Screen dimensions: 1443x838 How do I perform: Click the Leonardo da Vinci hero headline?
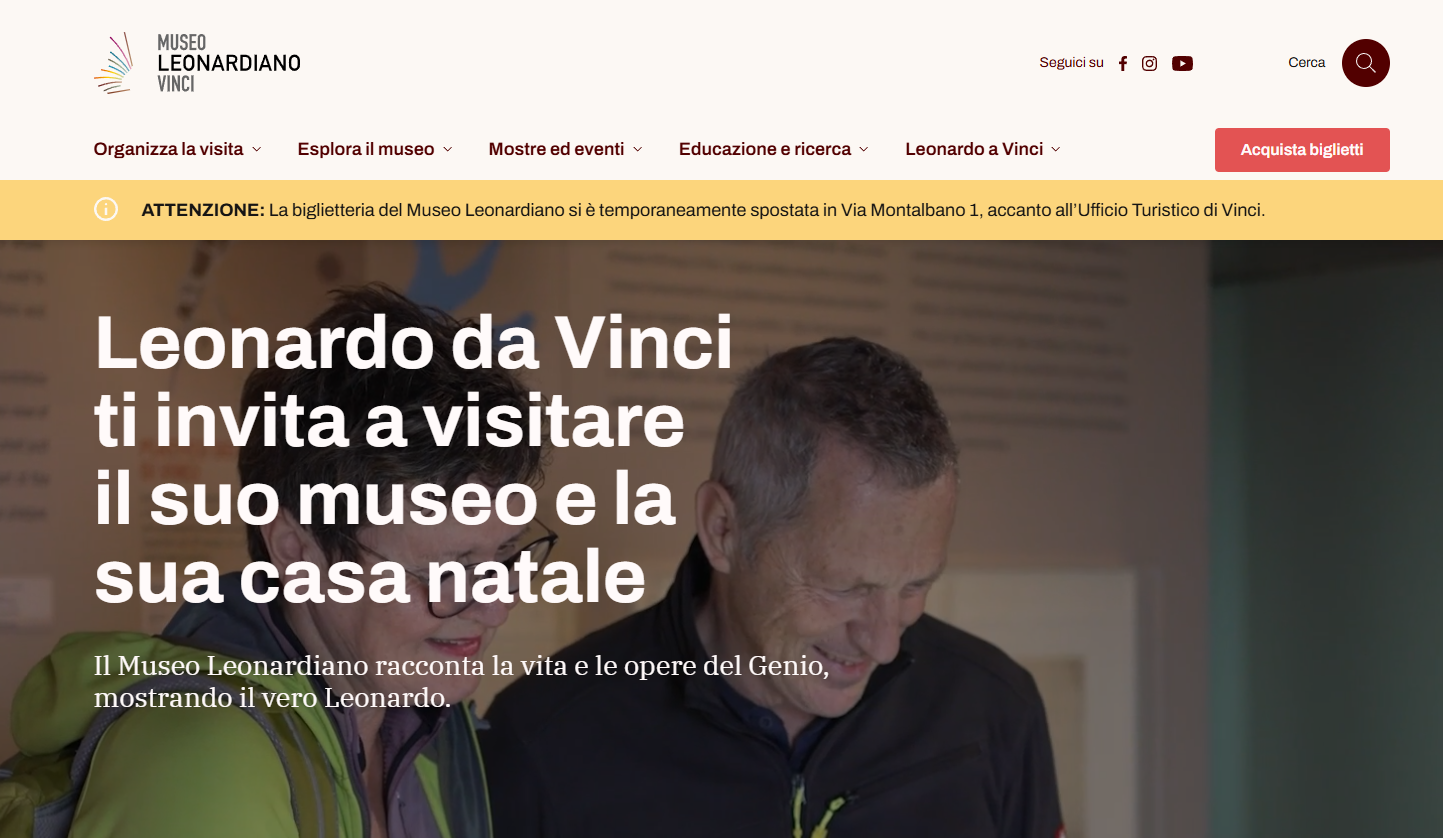point(414,460)
